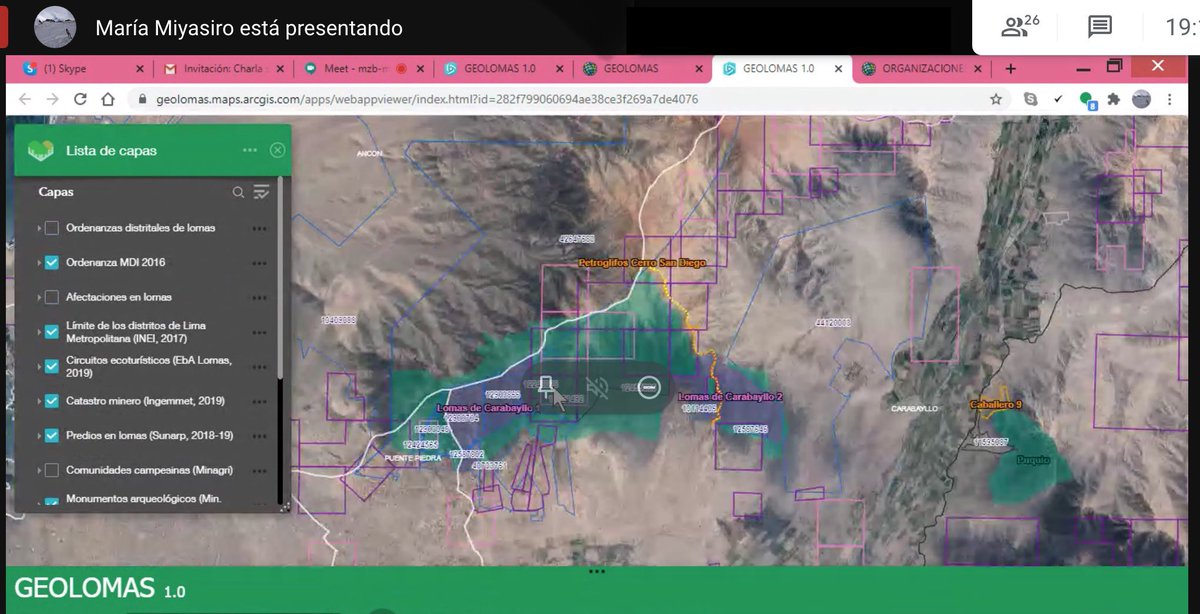Screen dimensions: 1200x614
Task: Reload the GEOLOMAS page
Action: pyautogui.click(x=81, y=99)
